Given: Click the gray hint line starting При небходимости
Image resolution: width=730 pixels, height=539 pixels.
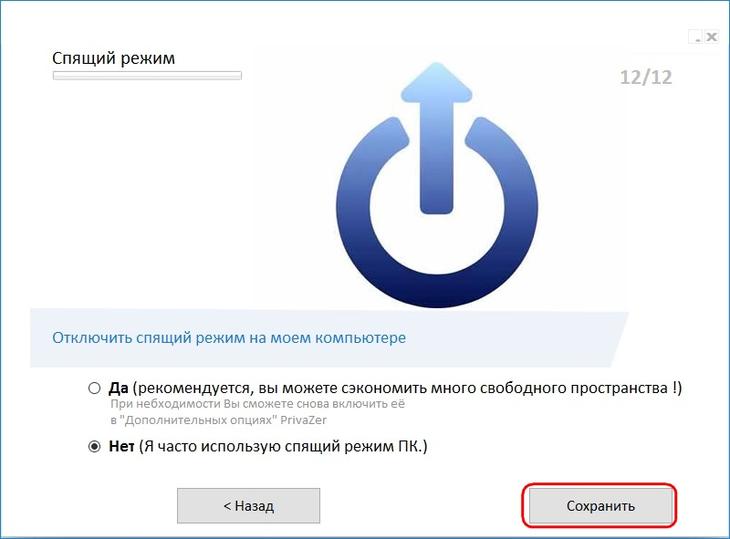Looking at the screenshot, I should click(257, 404).
